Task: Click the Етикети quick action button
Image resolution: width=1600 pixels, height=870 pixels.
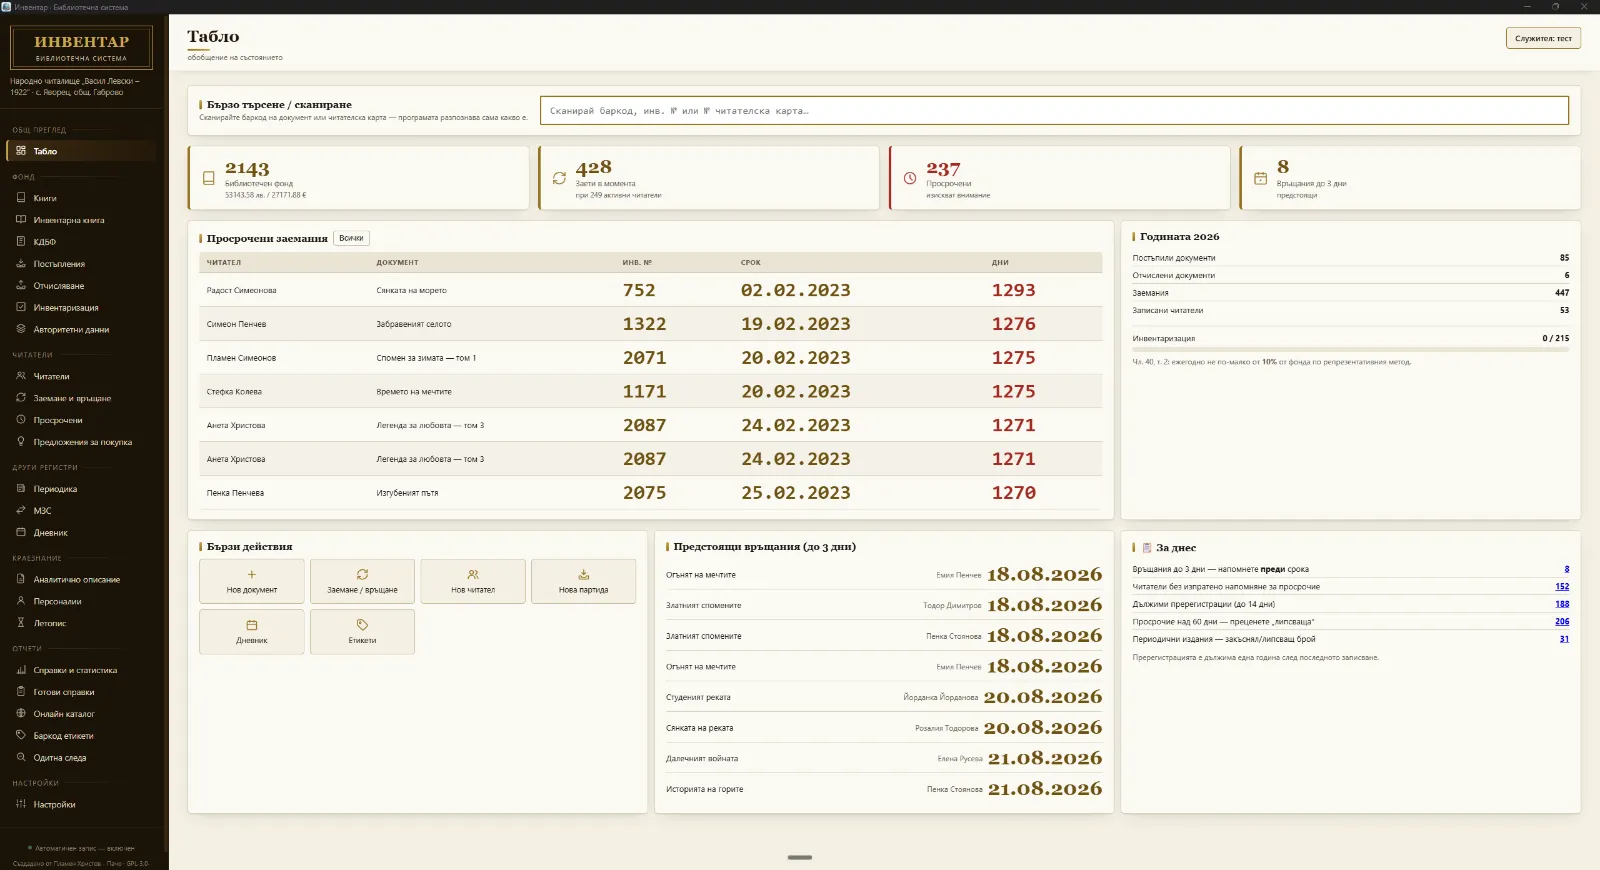Action: pyautogui.click(x=362, y=631)
